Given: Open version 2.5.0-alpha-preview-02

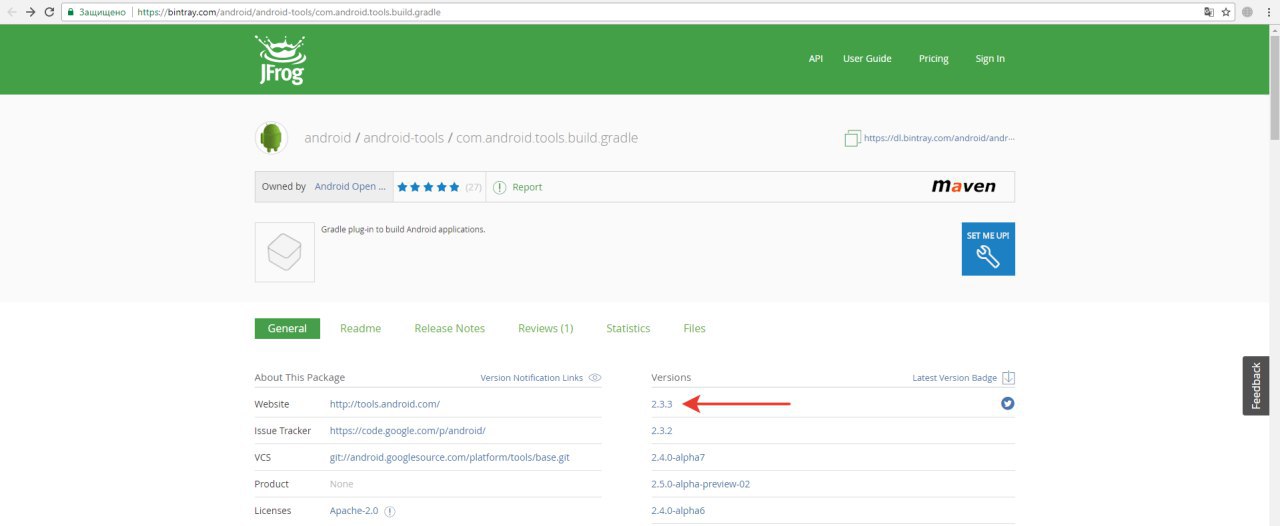Looking at the screenshot, I should (x=701, y=484).
